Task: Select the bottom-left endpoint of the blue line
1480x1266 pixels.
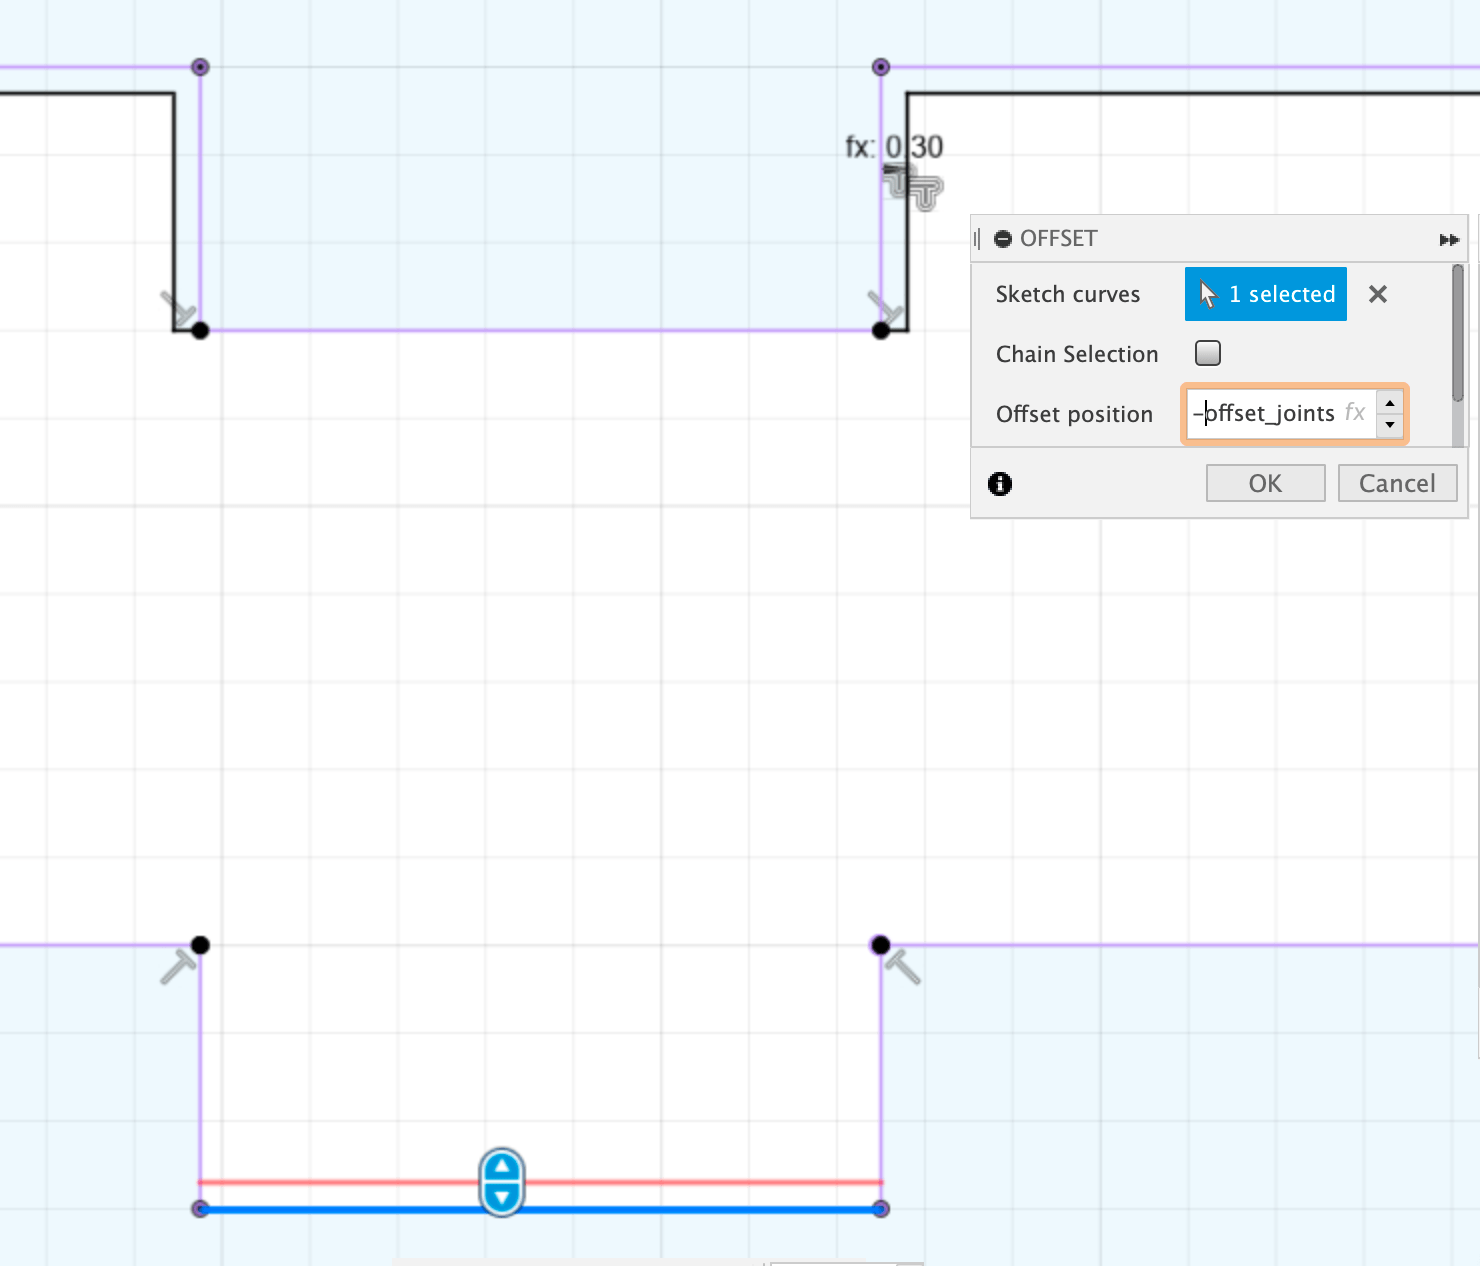Action: [x=200, y=1209]
